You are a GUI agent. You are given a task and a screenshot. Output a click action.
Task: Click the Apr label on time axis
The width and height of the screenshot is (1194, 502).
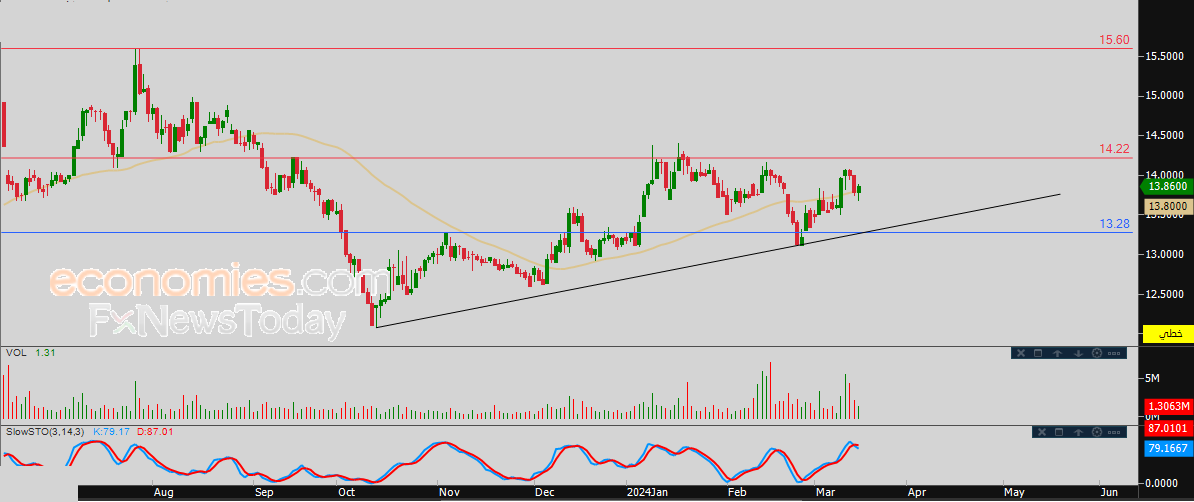point(918,493)
